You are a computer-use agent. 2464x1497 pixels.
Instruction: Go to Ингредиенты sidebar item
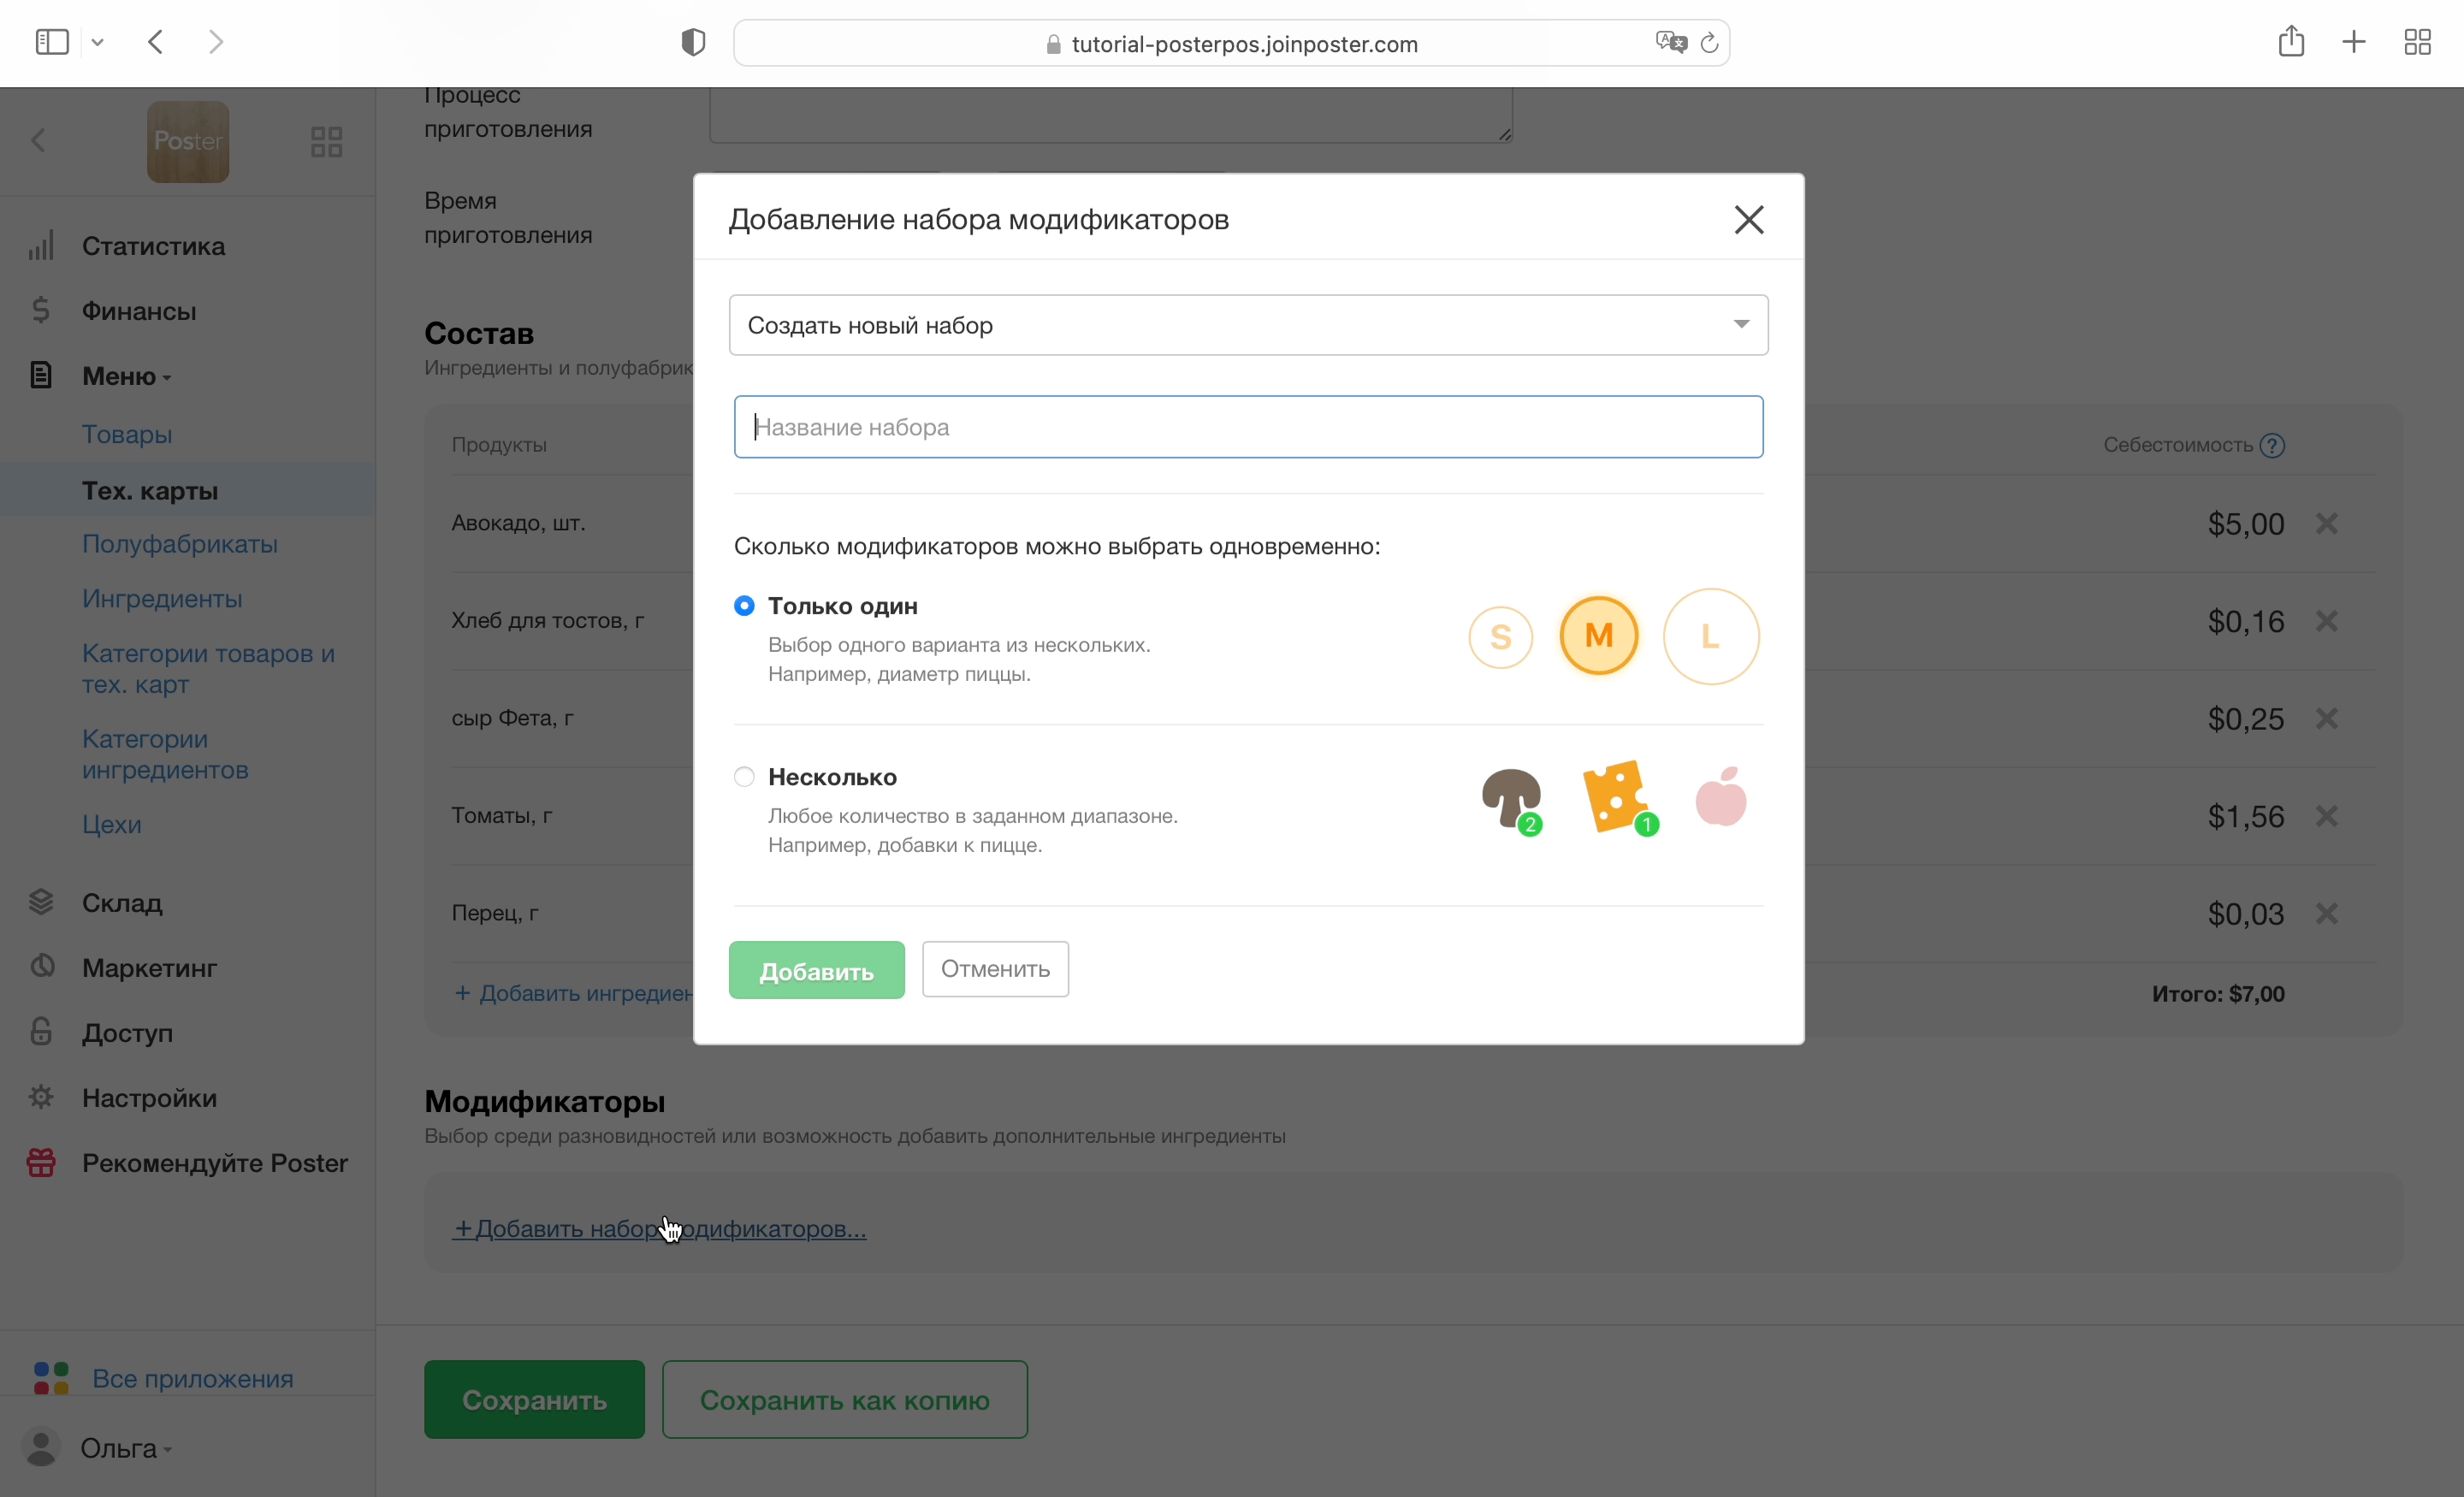pyautogui.click(x=162, y=599)
